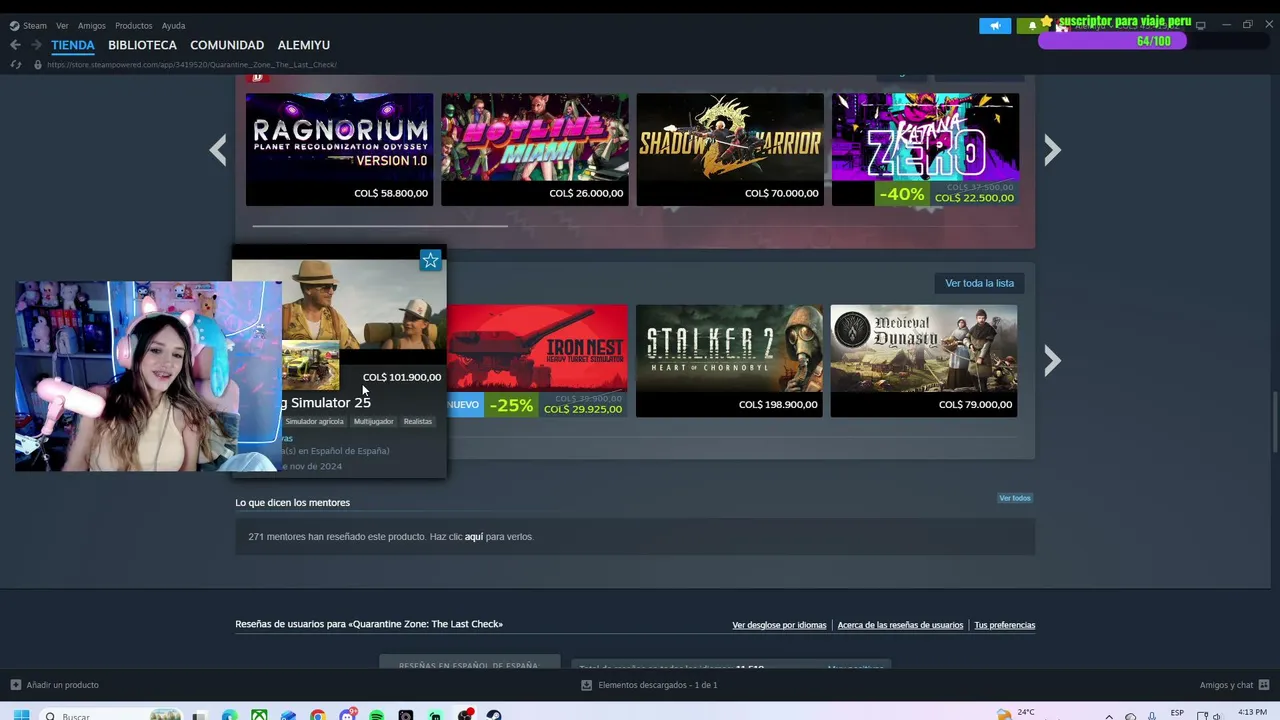Open the Steam announcements megaphone
The width and height of the screenshot is (1280, 720).
(995, 26)
